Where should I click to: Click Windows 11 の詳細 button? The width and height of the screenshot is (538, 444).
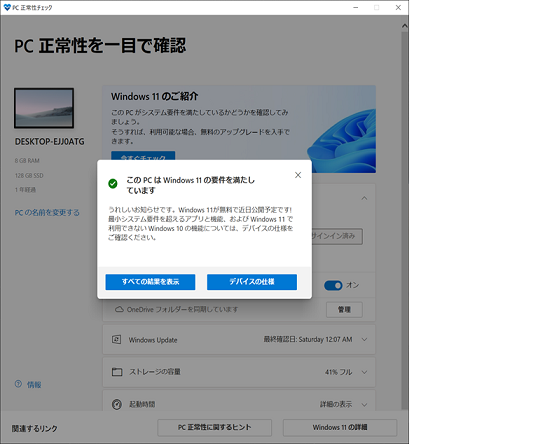[x=340, y=427]
